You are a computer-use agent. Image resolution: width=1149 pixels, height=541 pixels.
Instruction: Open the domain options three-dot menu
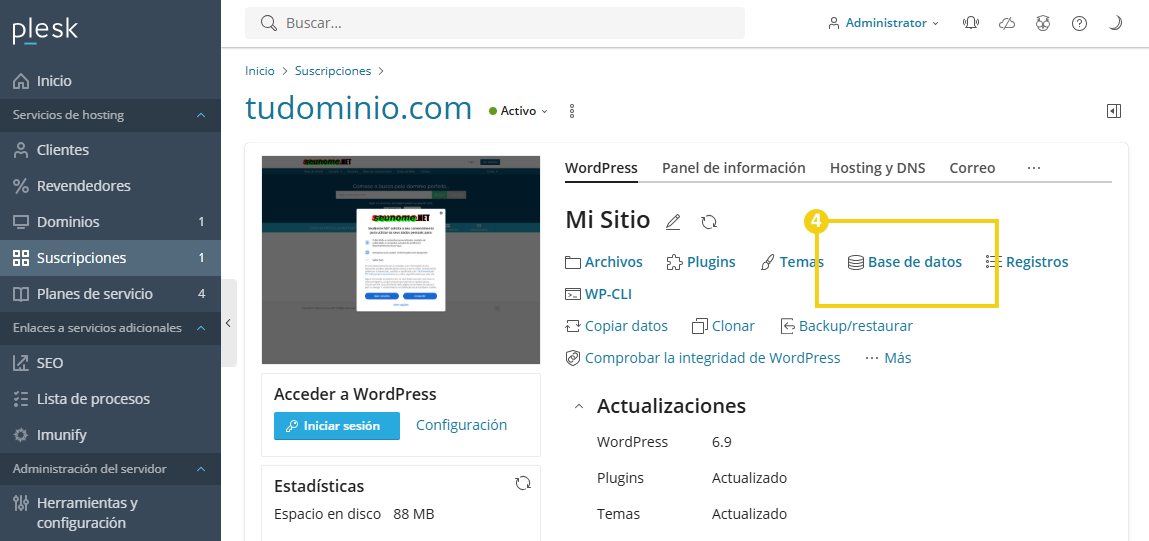(572, 111)
